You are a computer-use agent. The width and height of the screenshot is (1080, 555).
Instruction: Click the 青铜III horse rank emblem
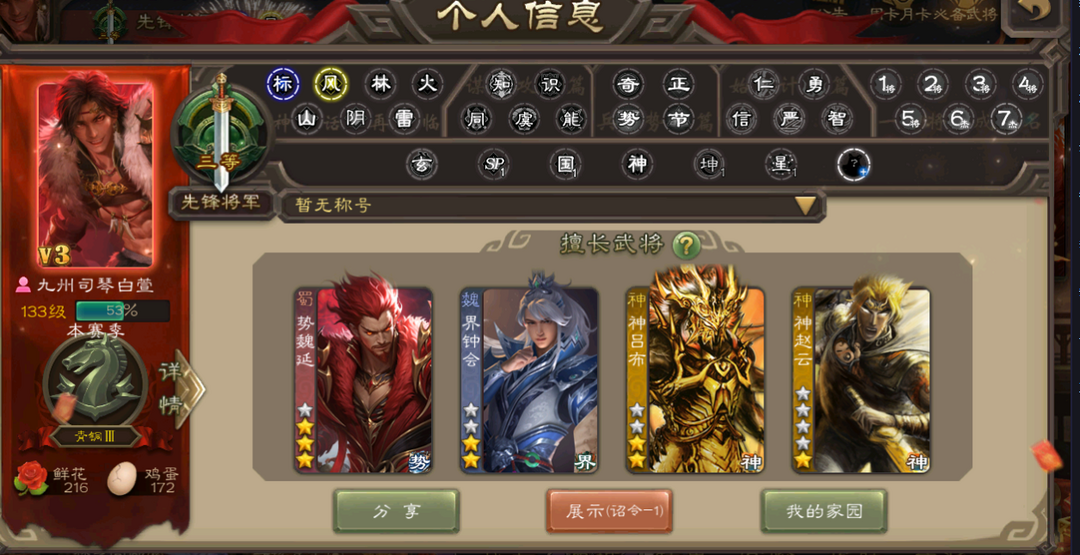click(95, 382)
